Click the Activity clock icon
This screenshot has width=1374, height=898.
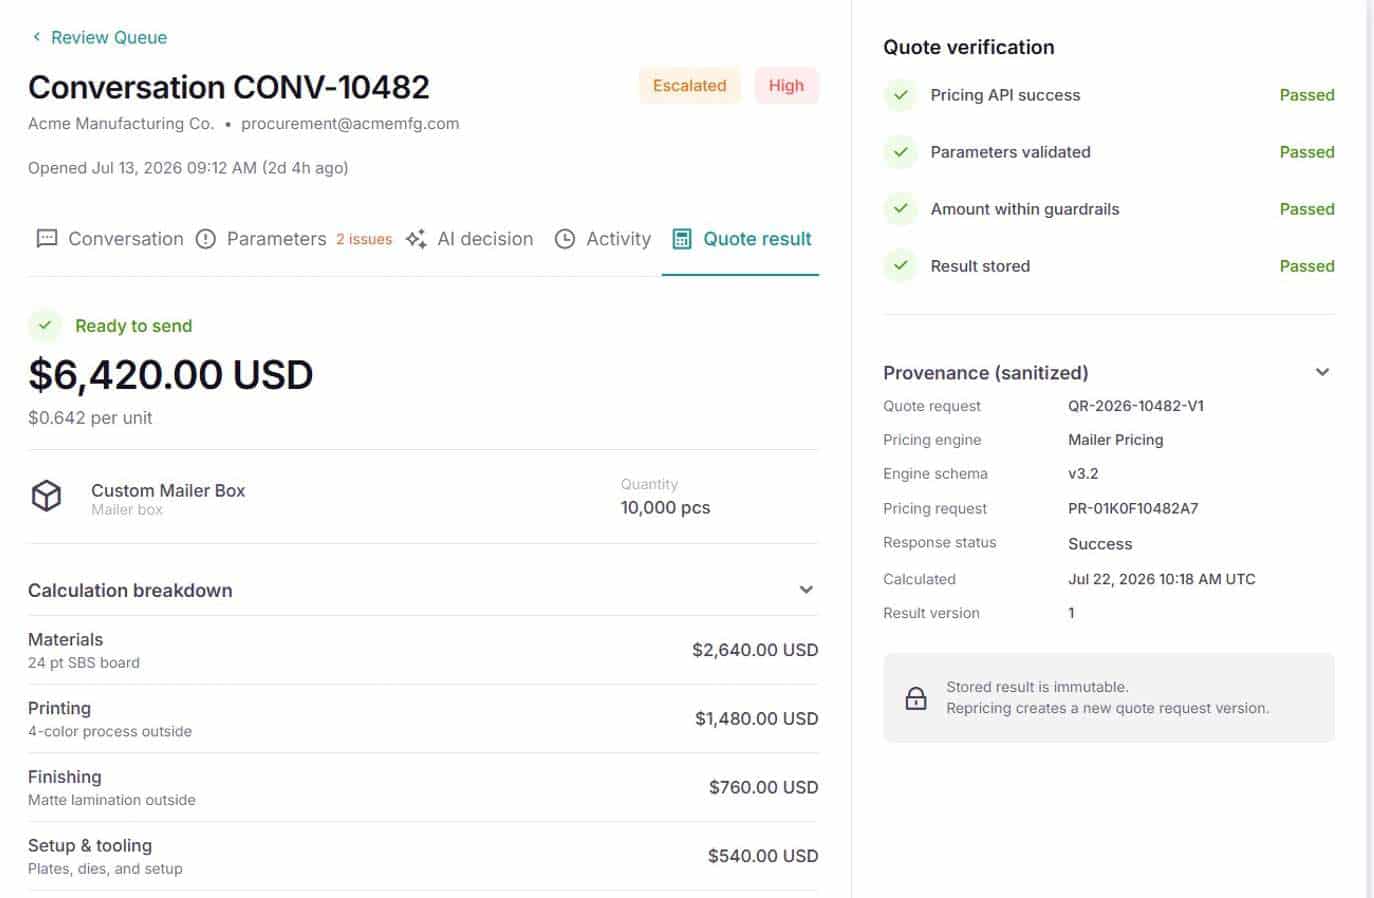click(565, 239)
